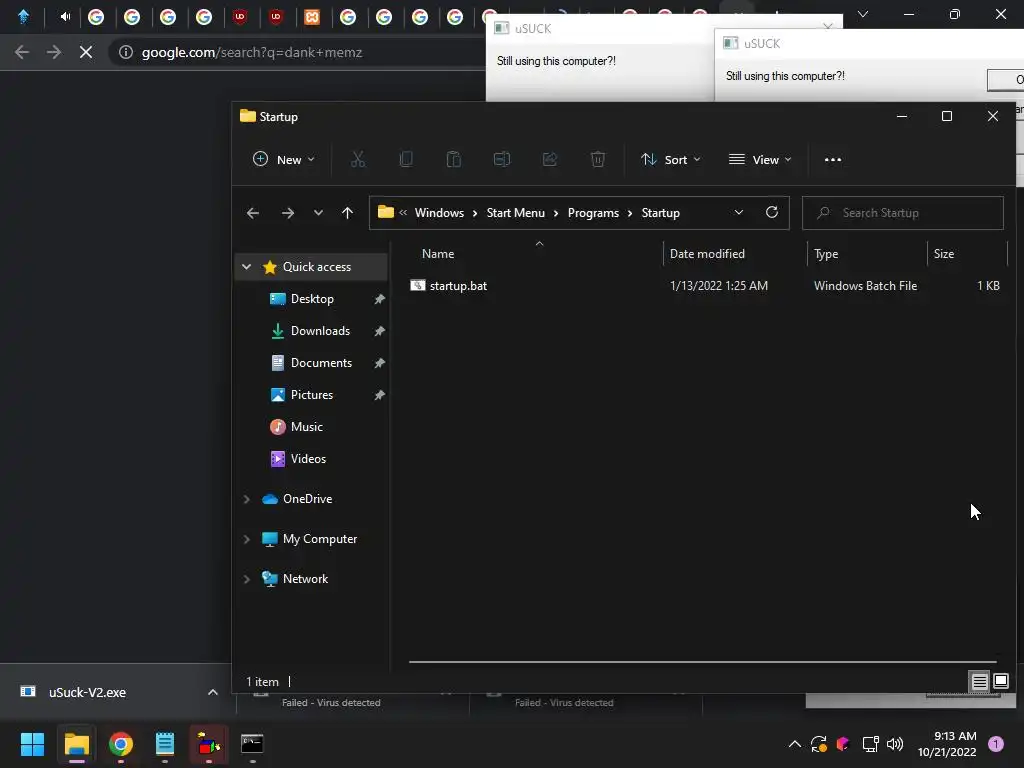Refresh the Startup folder view
The width and height of the screenshot is (1024, 768).
pos(772,212)
